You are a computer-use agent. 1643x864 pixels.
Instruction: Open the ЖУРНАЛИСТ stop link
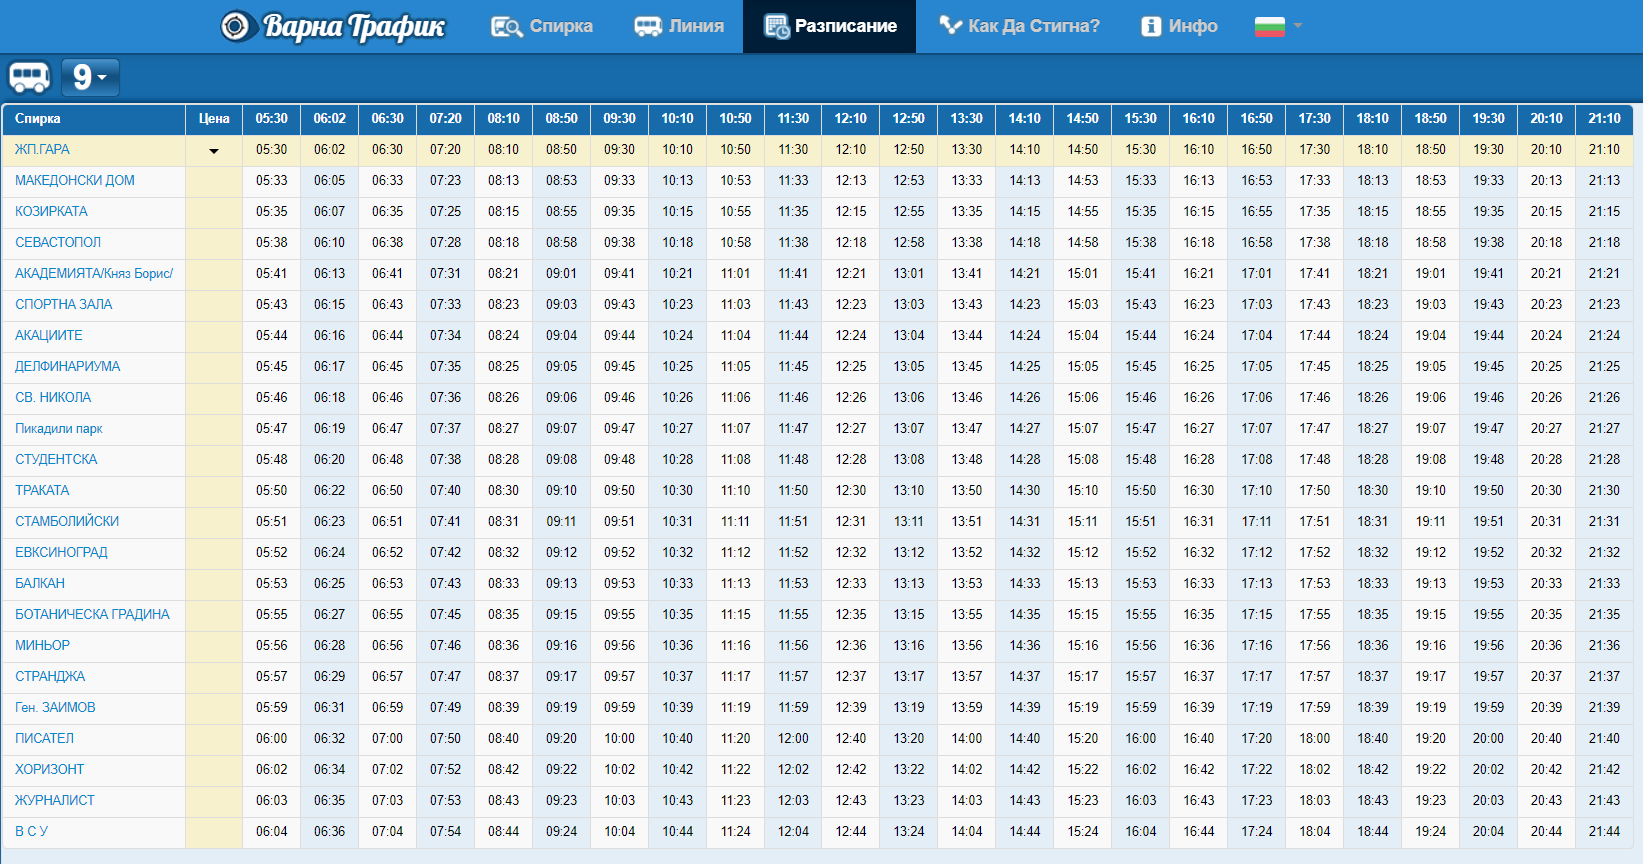click(x=55, y=800)
